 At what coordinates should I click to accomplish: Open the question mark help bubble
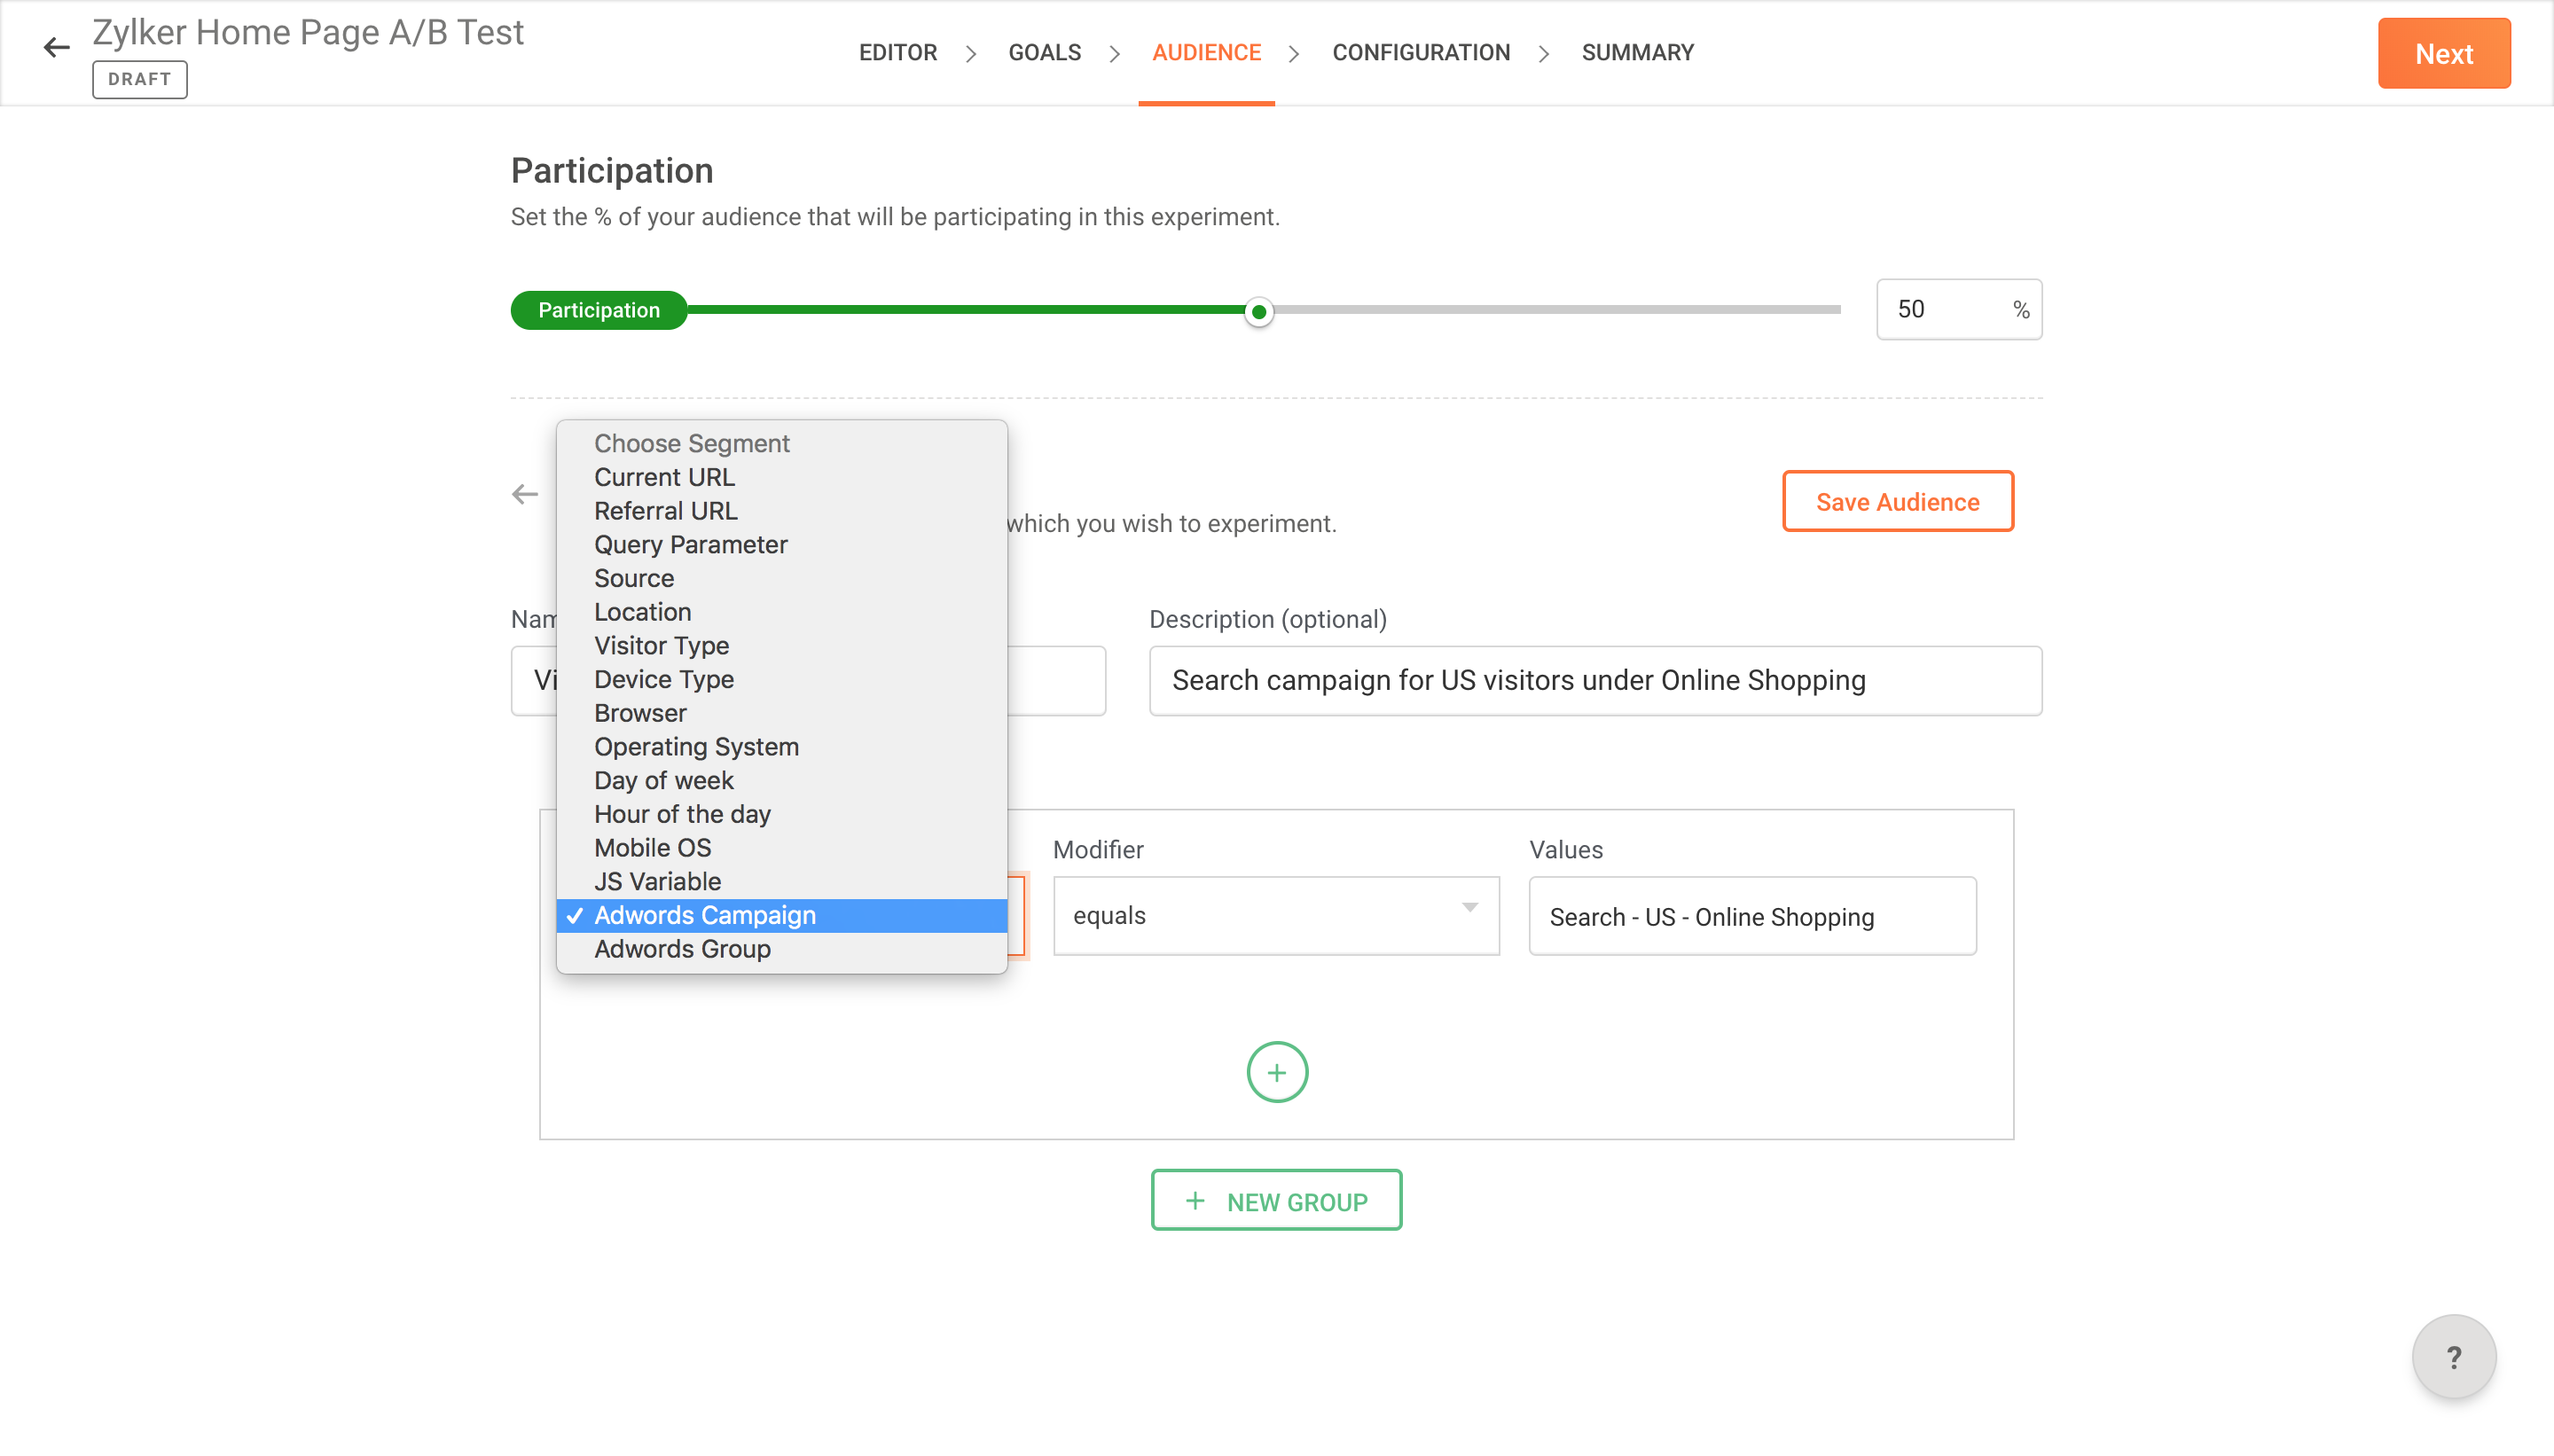point(2453,1356)
